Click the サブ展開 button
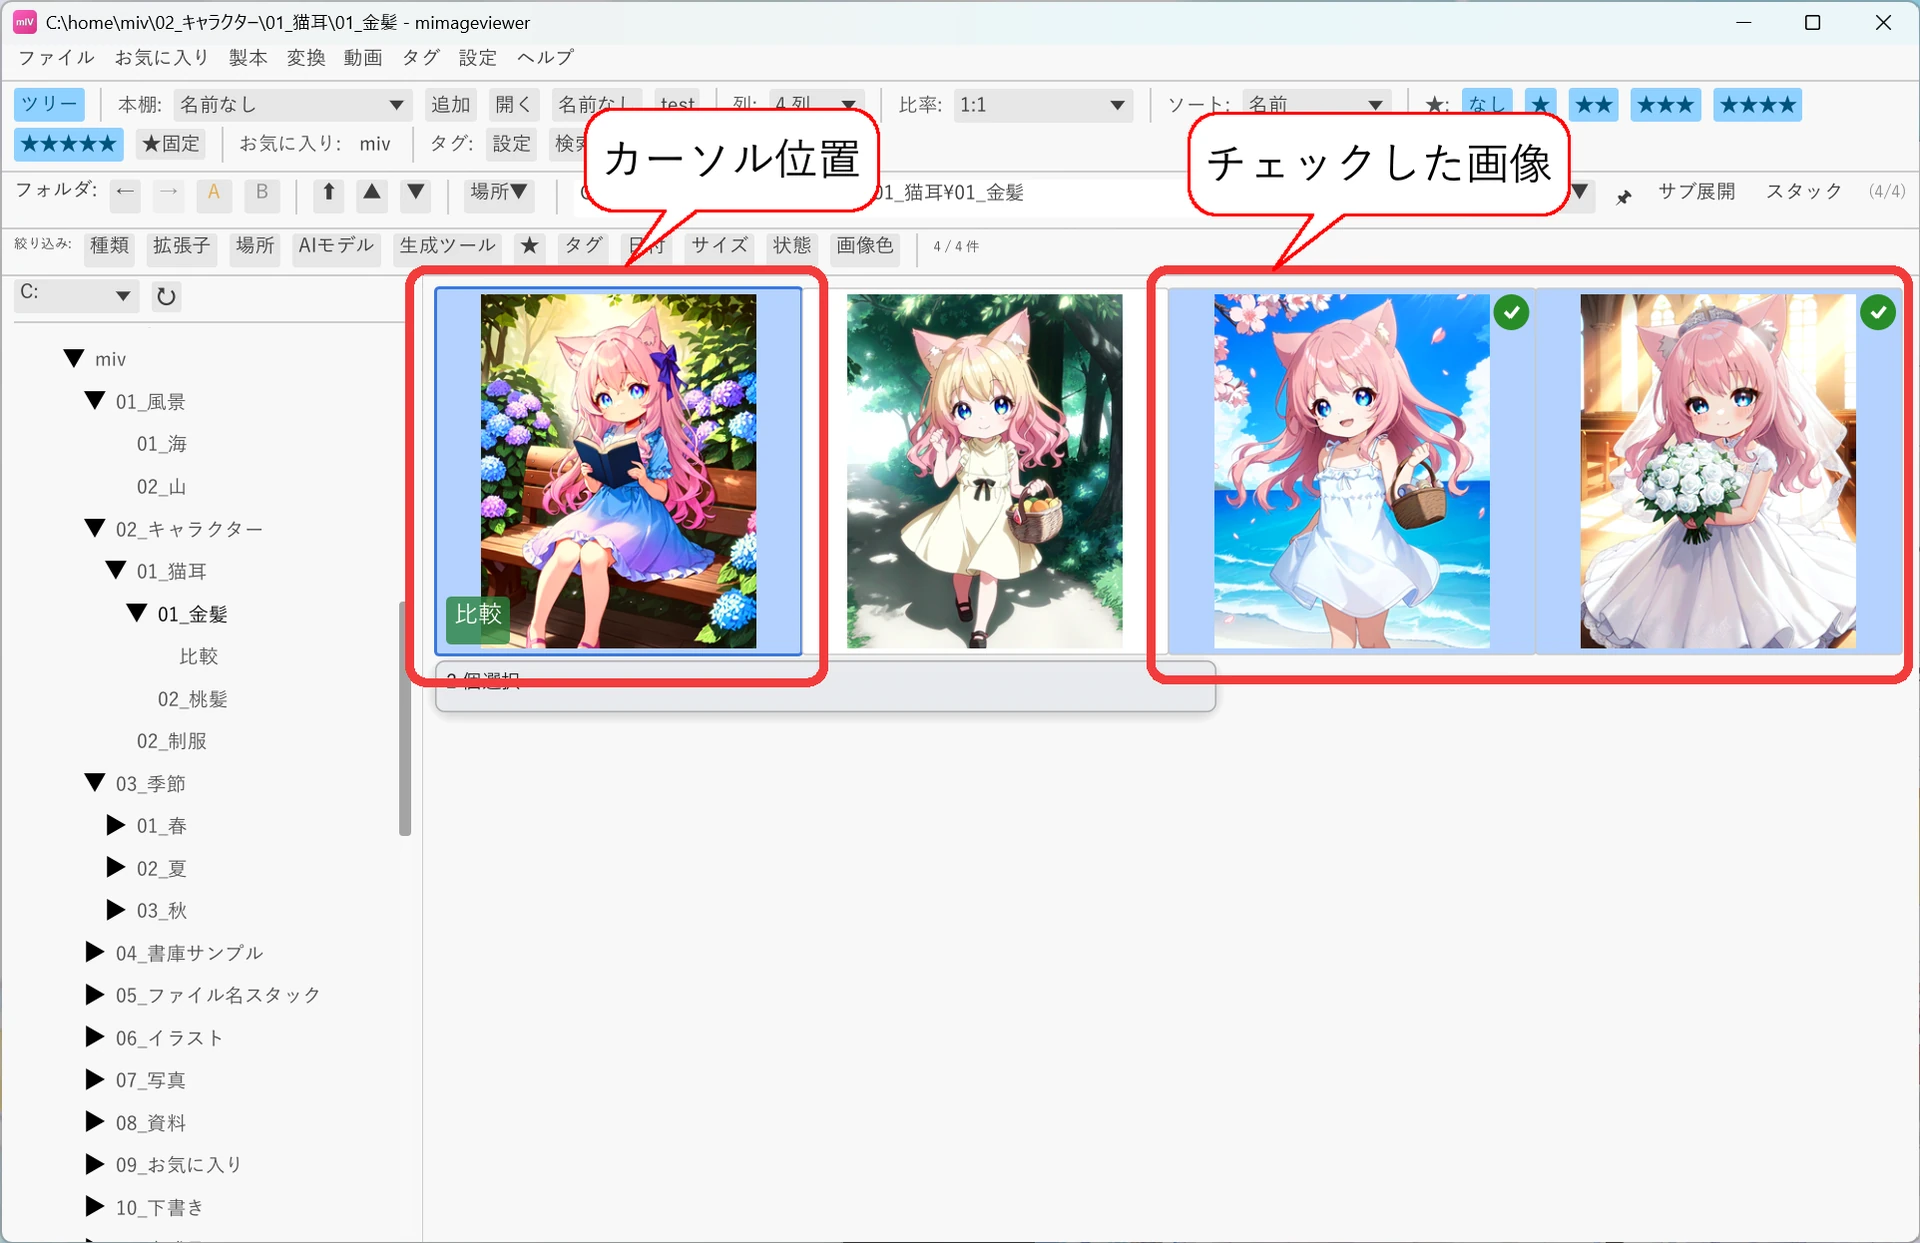The width and height of the screenshot is (1920, 1243). (1696, 191)
